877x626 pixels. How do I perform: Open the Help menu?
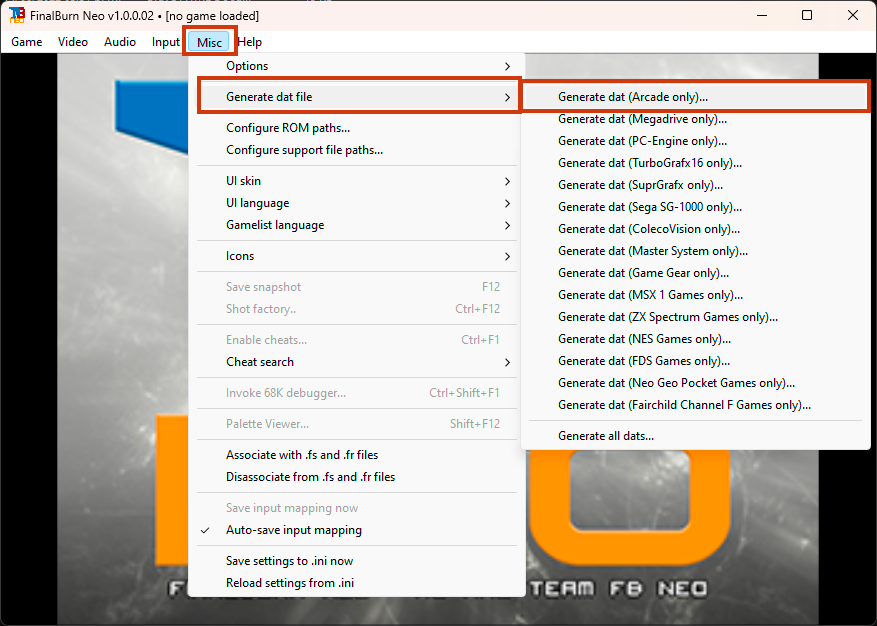[x=249, y=42]
